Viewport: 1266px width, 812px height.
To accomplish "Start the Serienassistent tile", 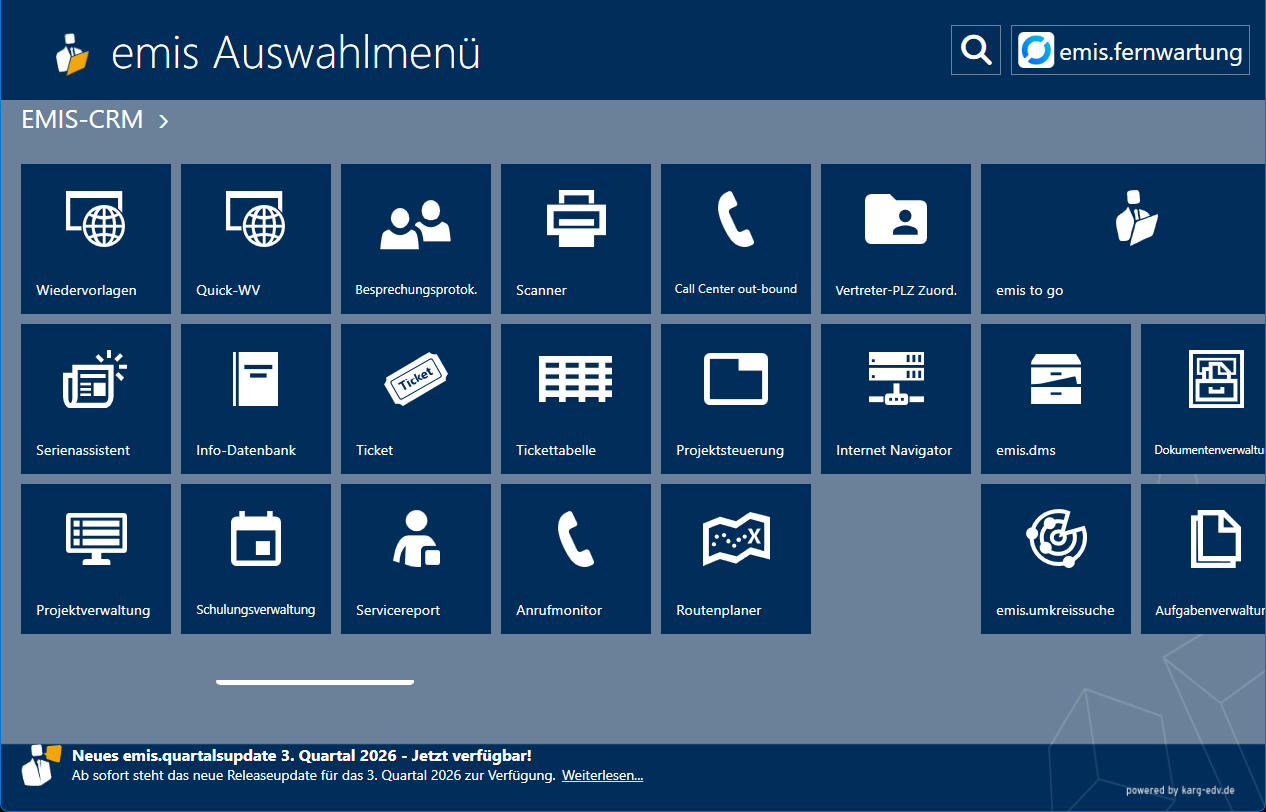I will (x=96, y=399).
